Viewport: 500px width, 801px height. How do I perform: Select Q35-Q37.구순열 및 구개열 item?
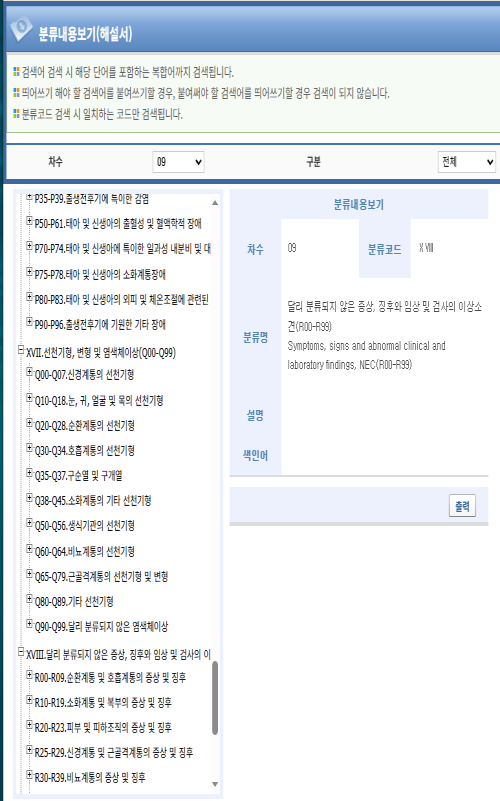[78, 476]
